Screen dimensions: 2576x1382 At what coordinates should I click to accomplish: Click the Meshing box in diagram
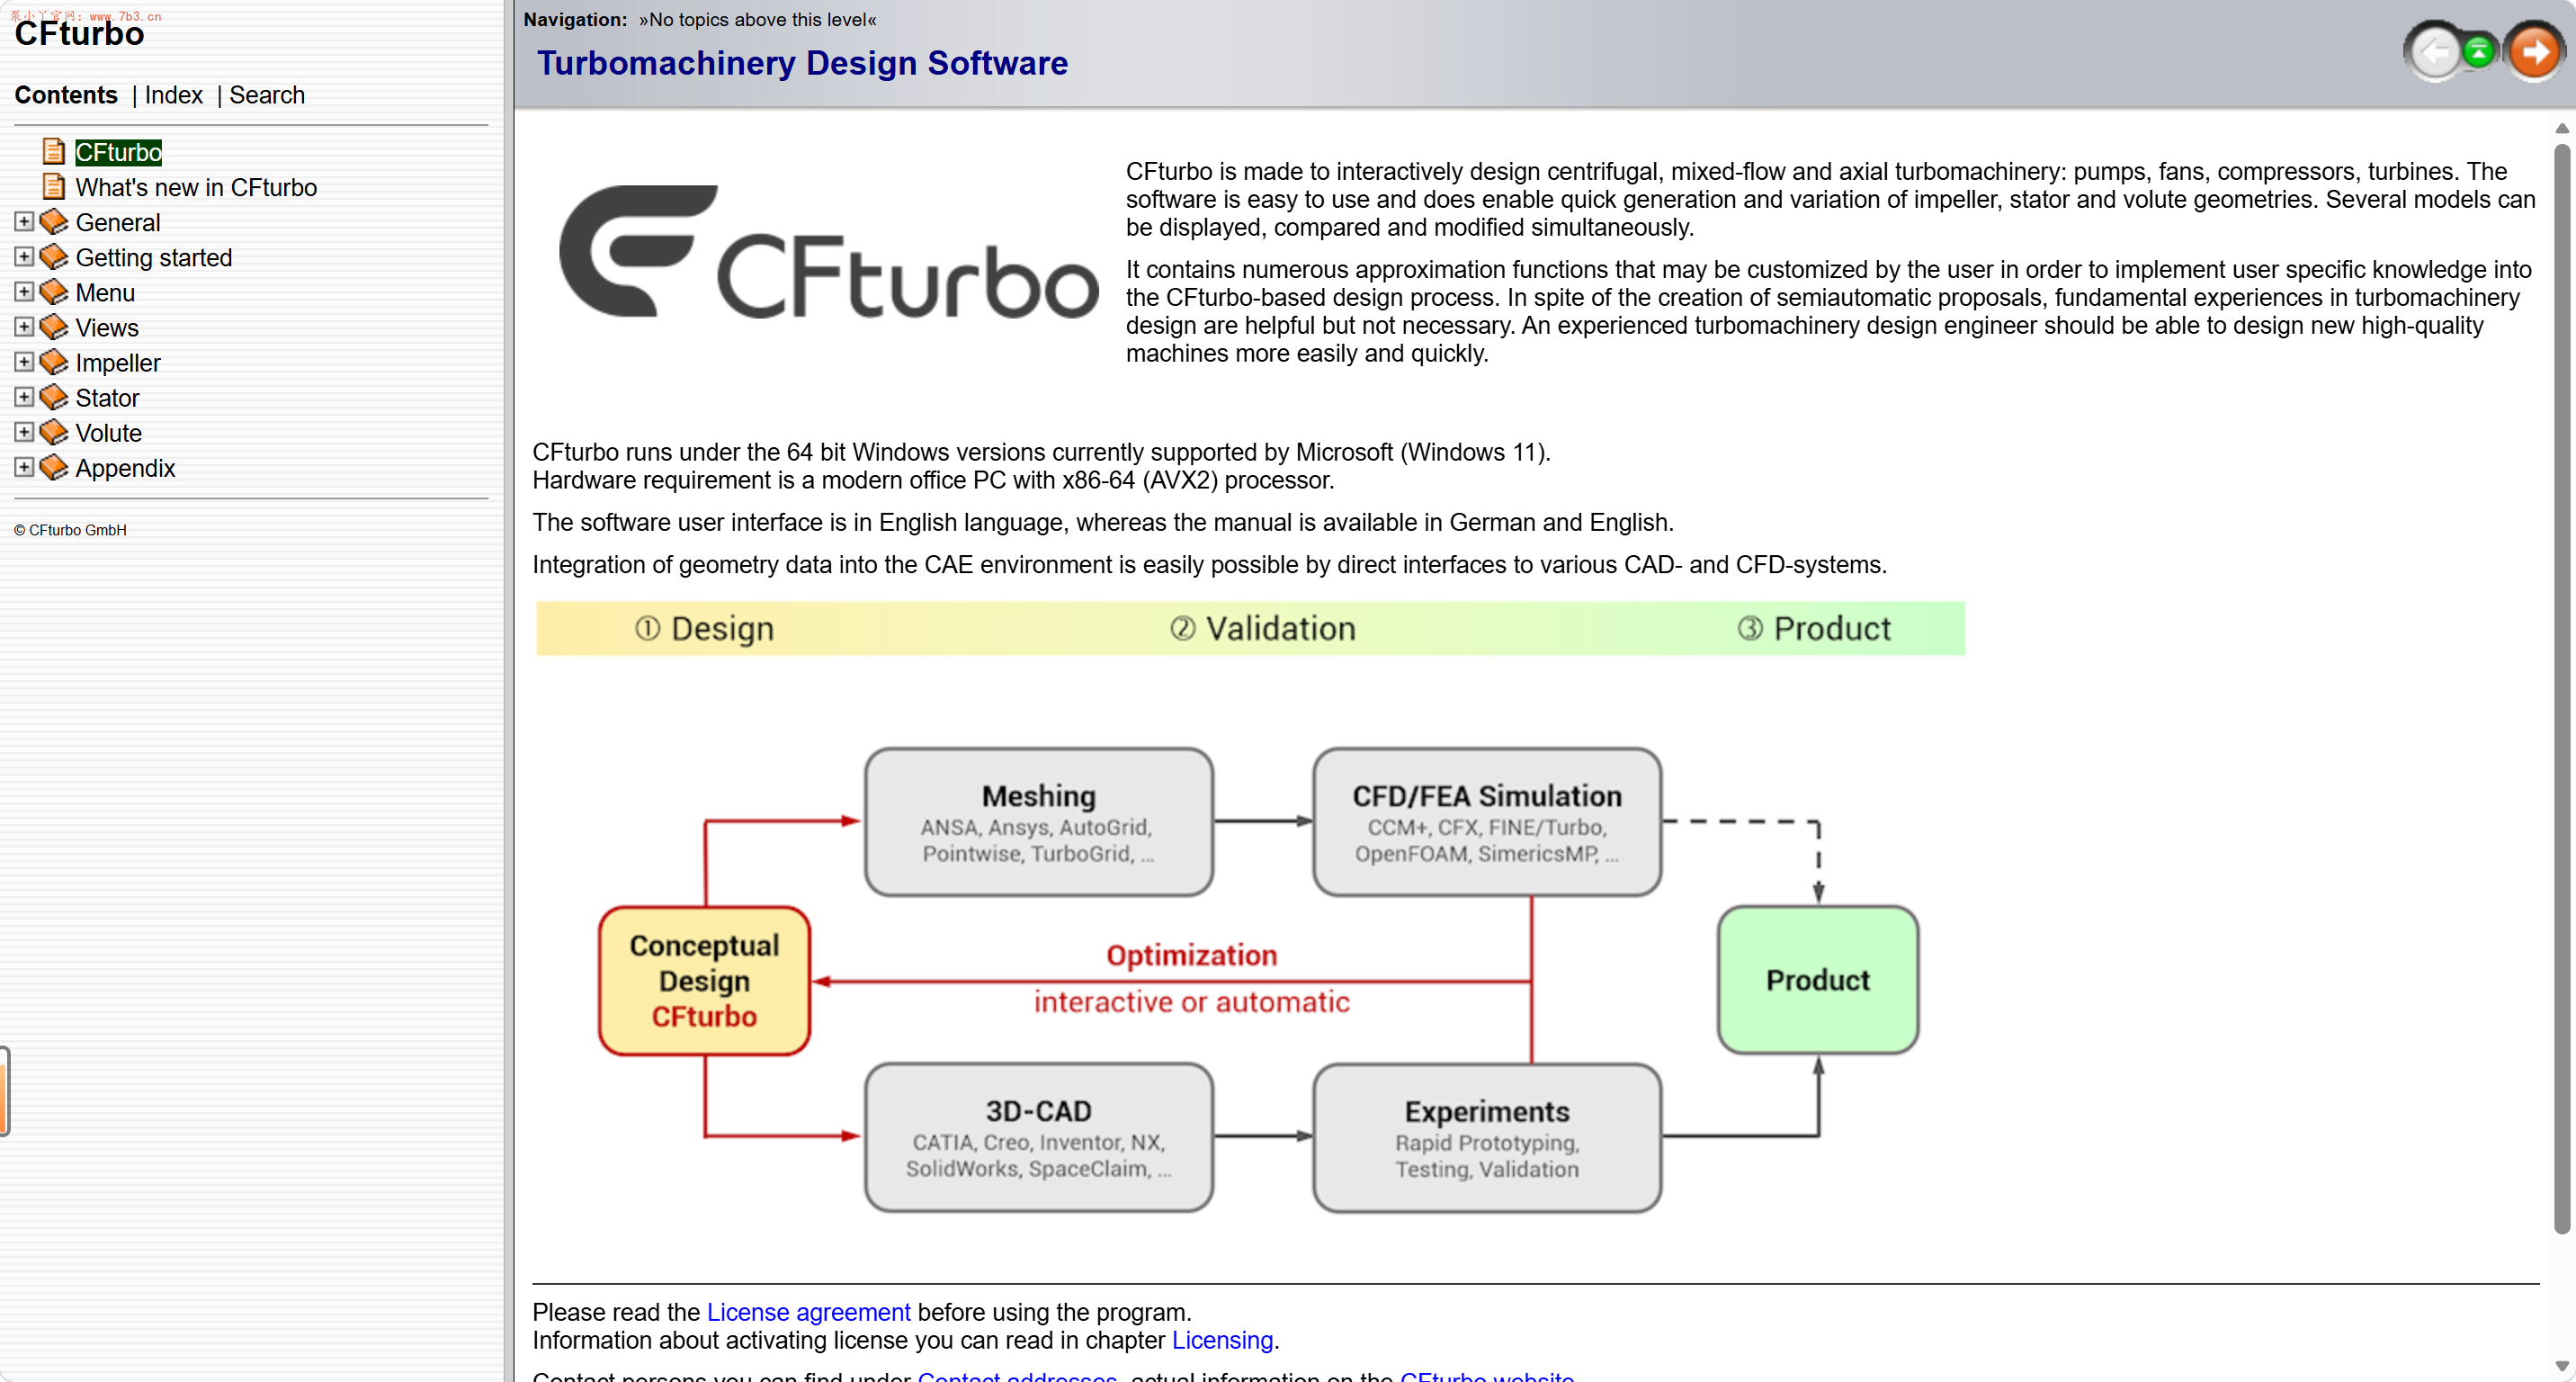click(1038, 821)
